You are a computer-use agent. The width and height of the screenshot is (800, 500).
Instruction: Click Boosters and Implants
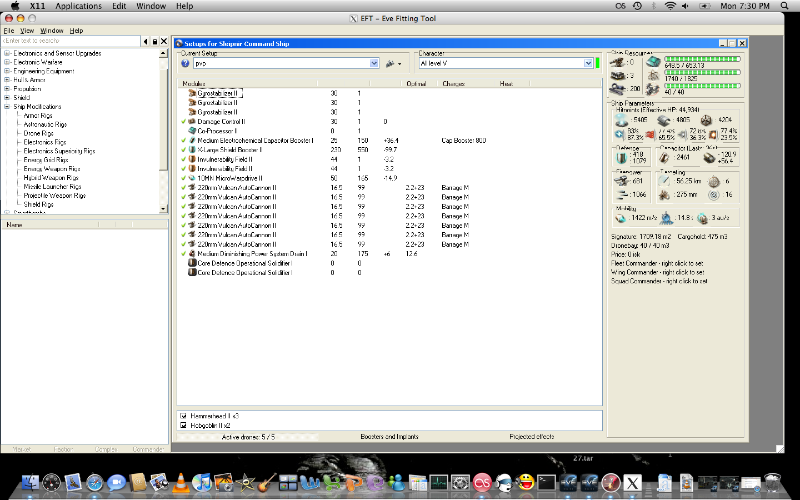[x=389, y=437]
